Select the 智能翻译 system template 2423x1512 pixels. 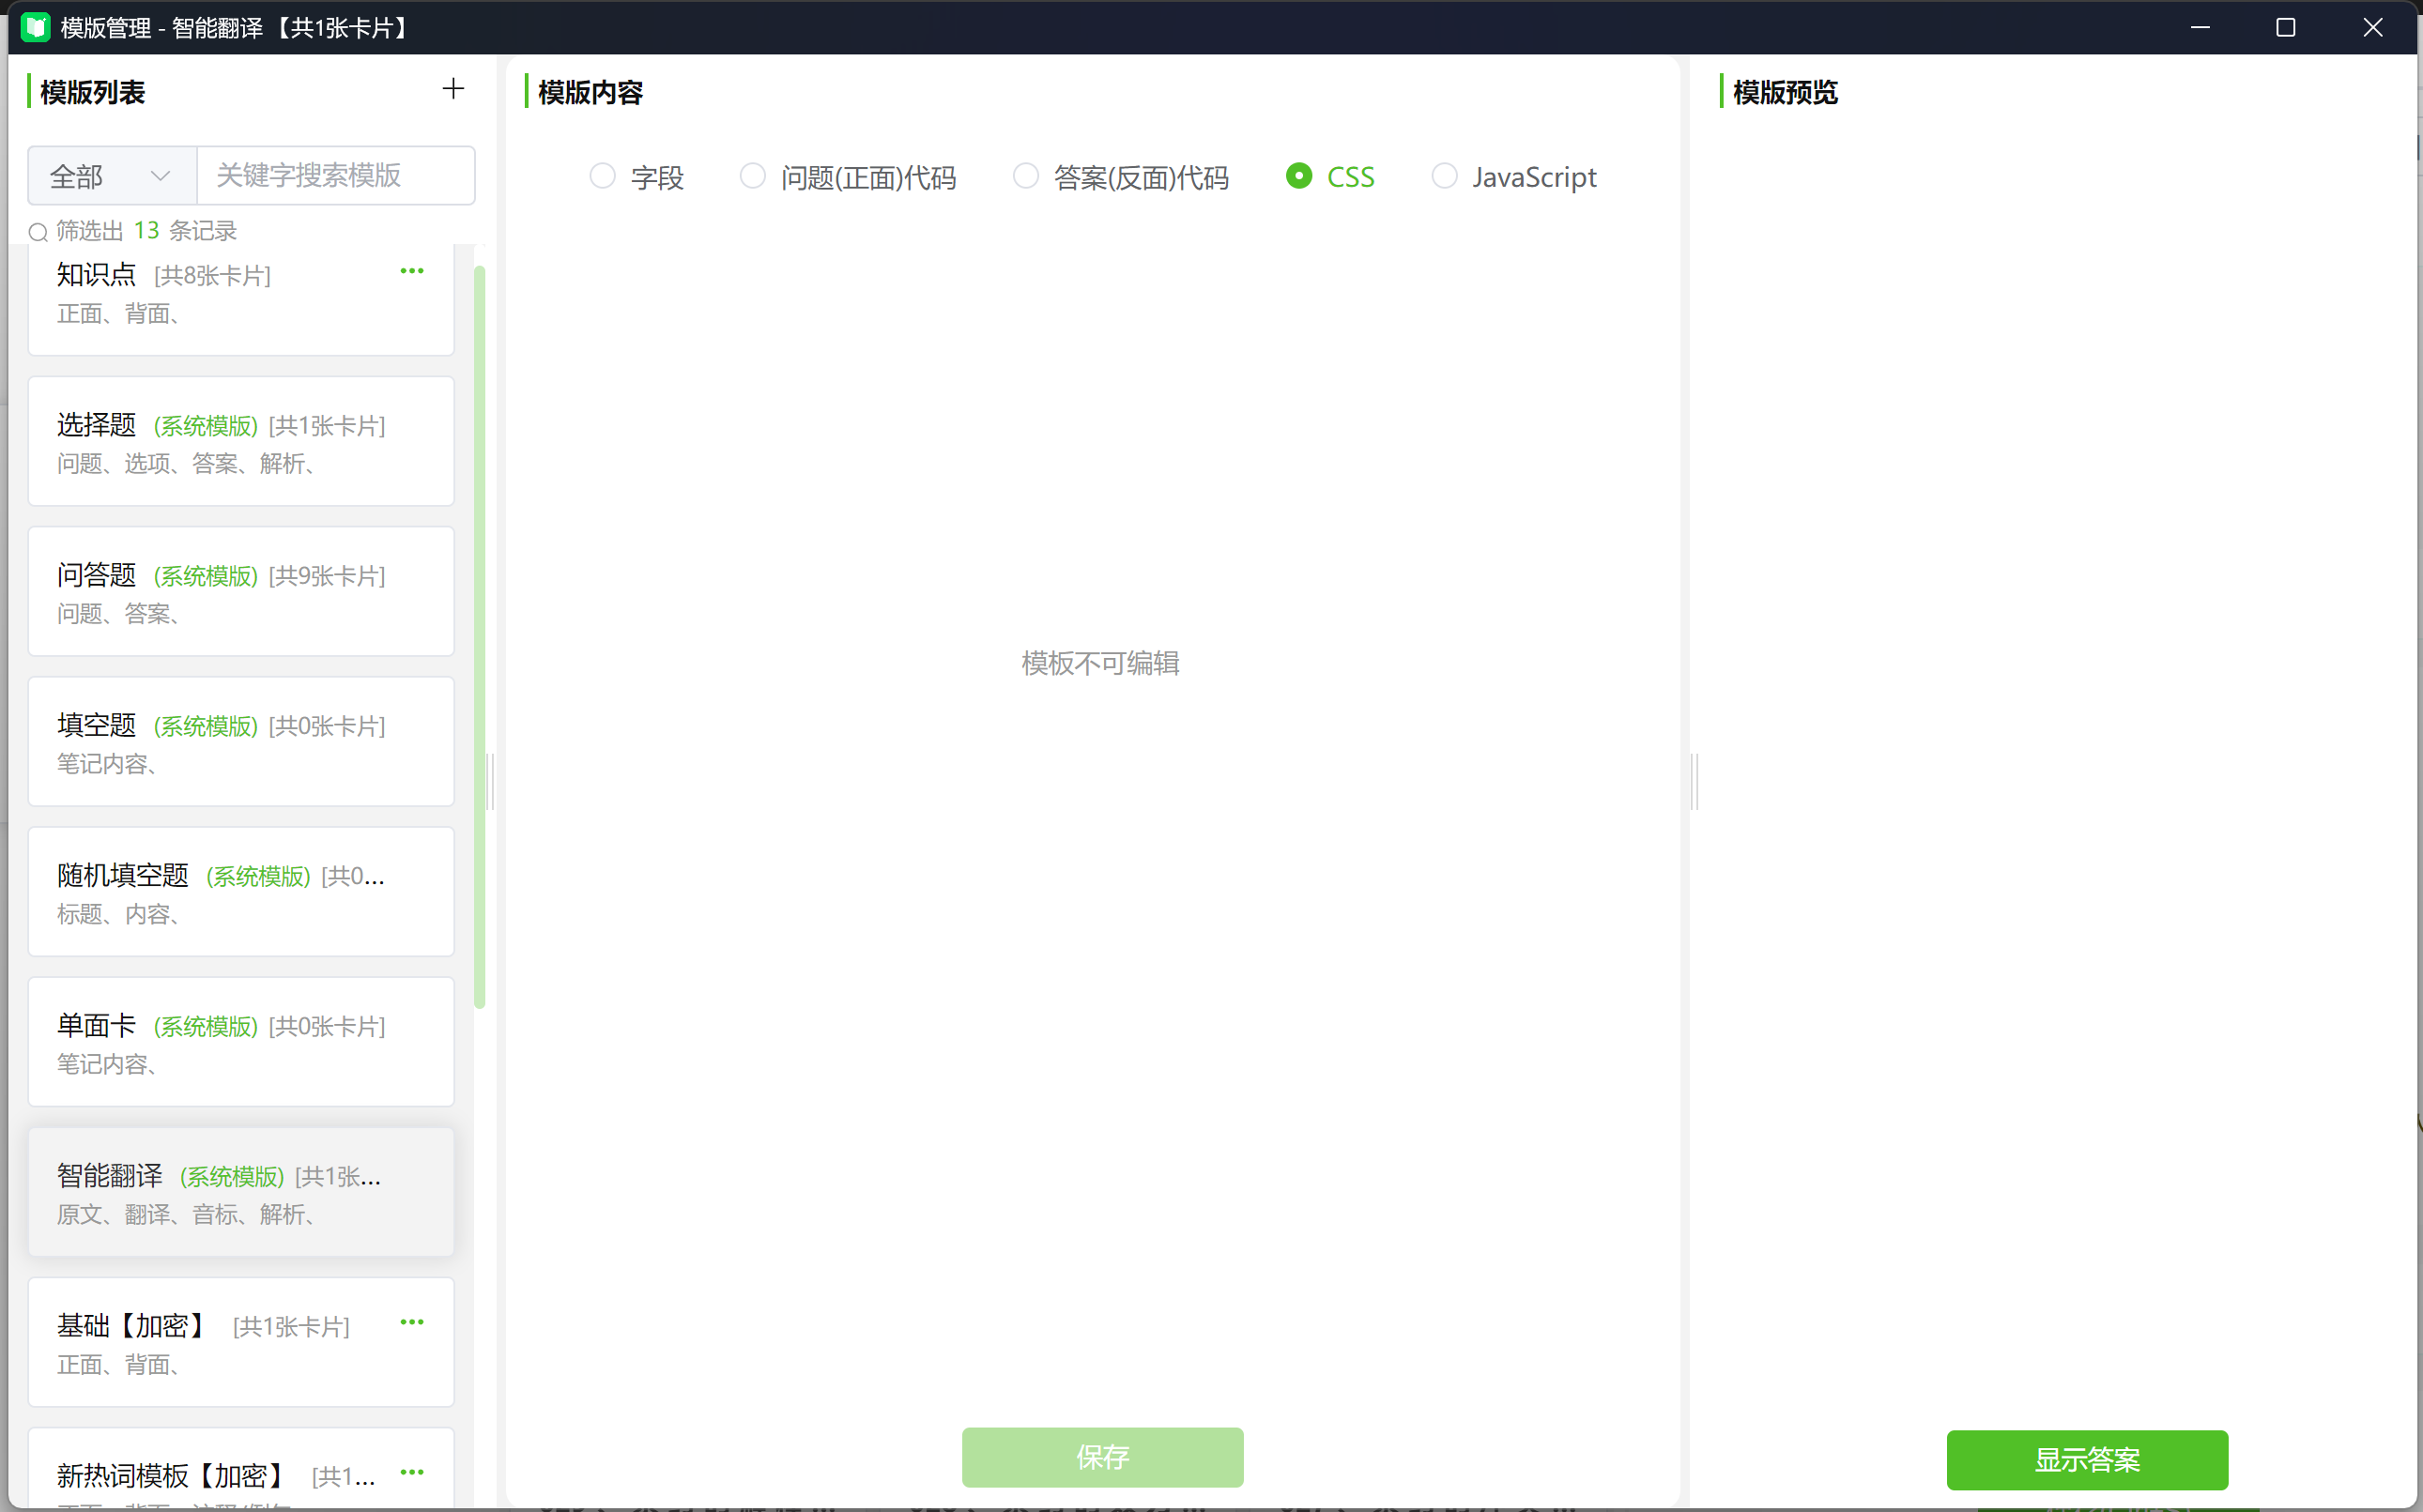(241, 1192)
